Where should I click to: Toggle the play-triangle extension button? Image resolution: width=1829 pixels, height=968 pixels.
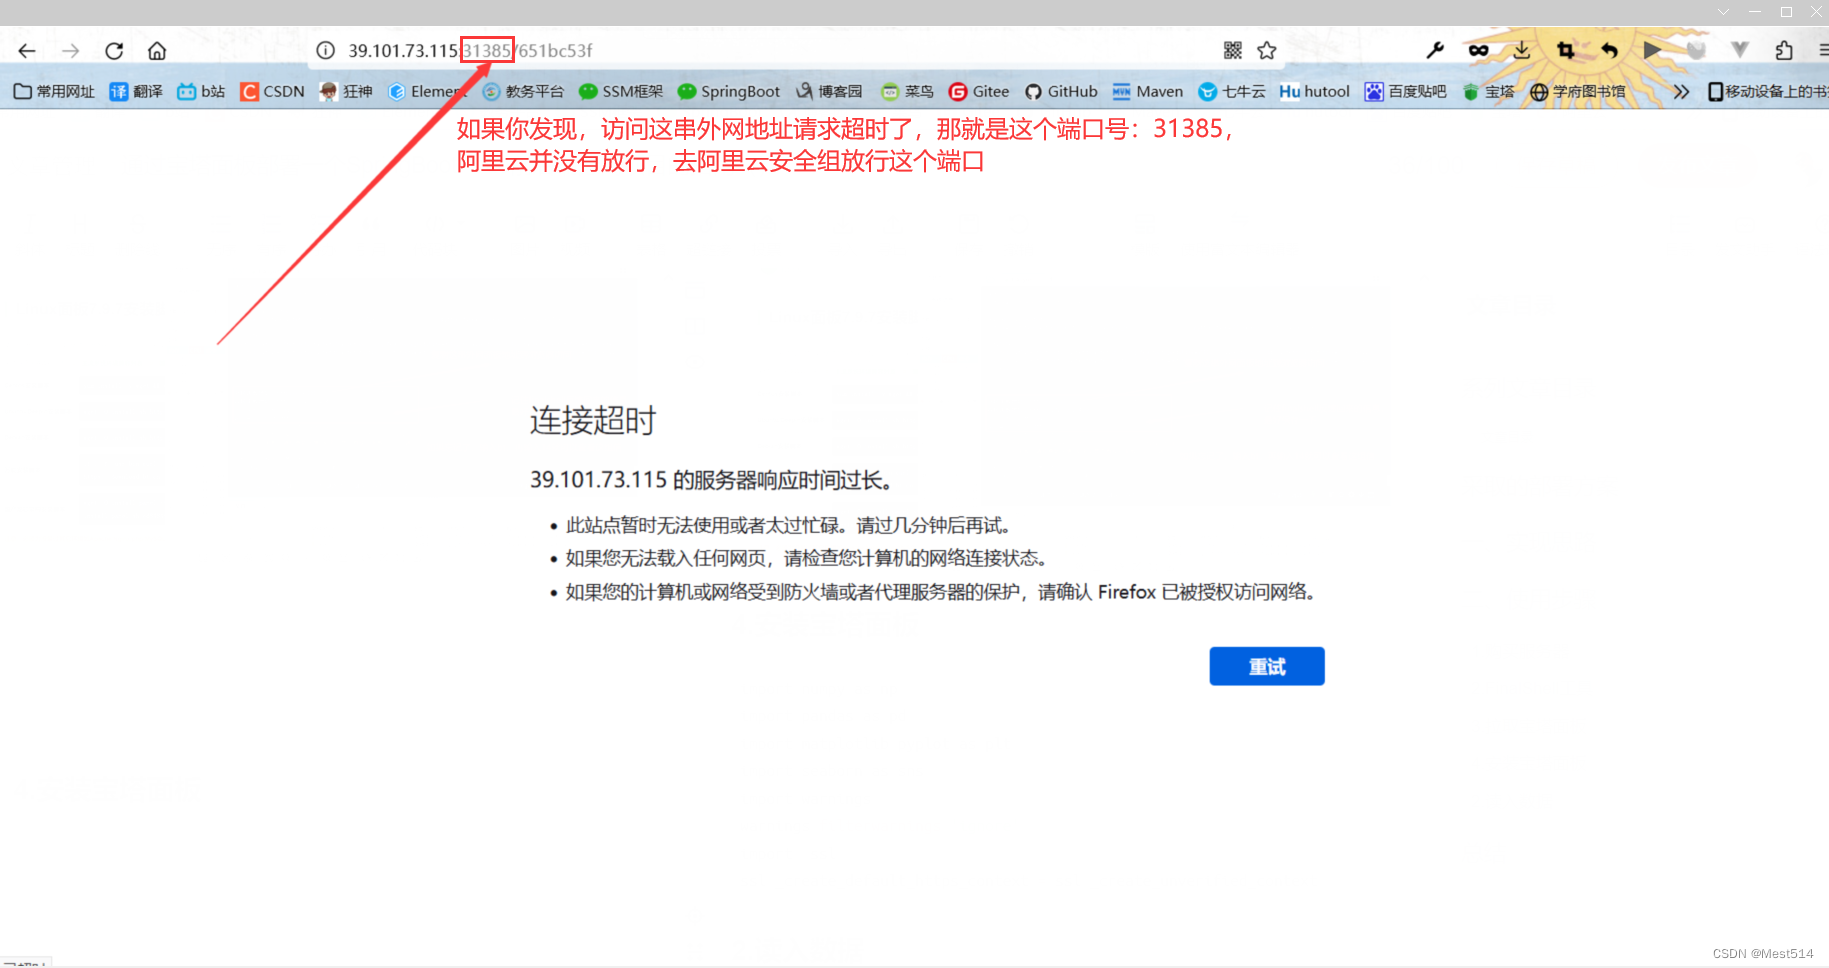tap(1652, 49)
